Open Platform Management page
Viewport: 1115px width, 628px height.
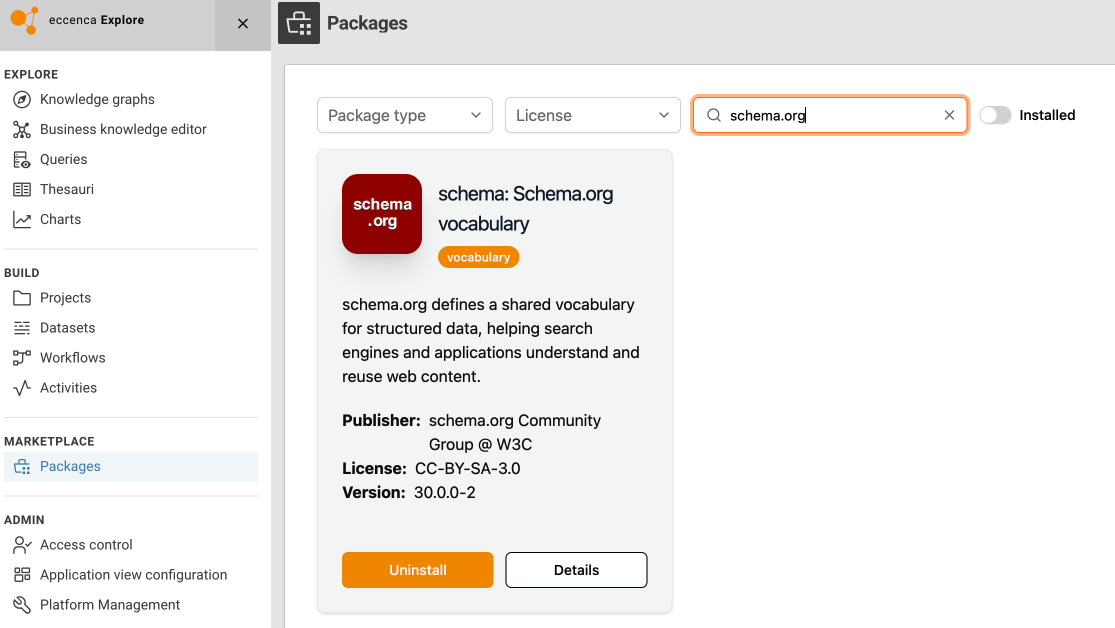[x=131, y=605]
